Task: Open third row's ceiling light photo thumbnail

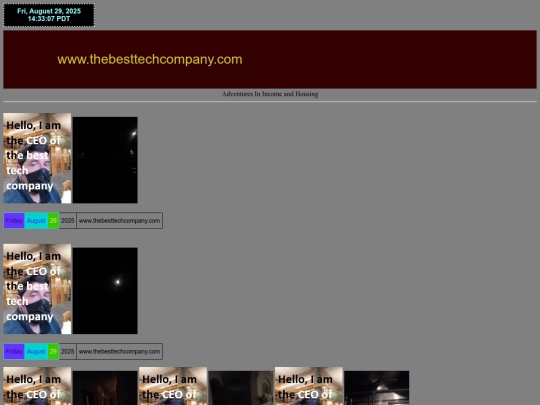Action: pyautogui.click(x=377, y=388)
